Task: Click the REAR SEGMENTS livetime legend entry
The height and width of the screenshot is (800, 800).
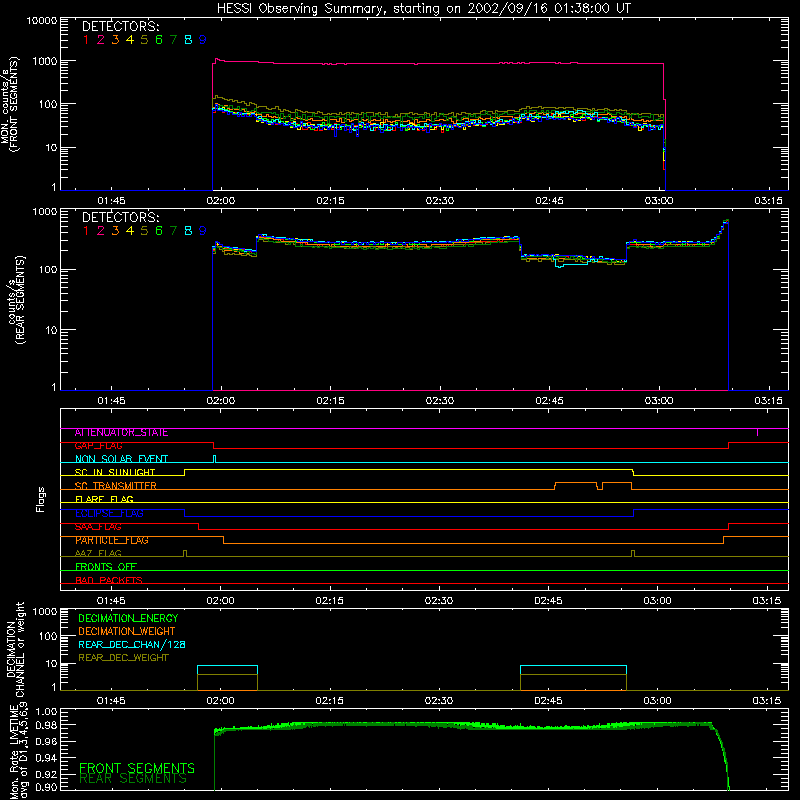Action: click(x=133, y=779)
